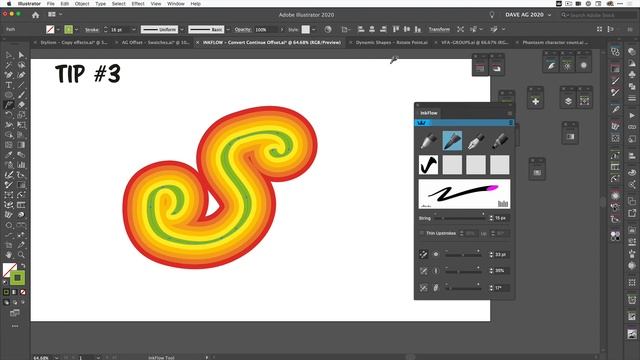Click the Stroke link in control bar
Screen dimensions: 640x360
coord(92,29)
